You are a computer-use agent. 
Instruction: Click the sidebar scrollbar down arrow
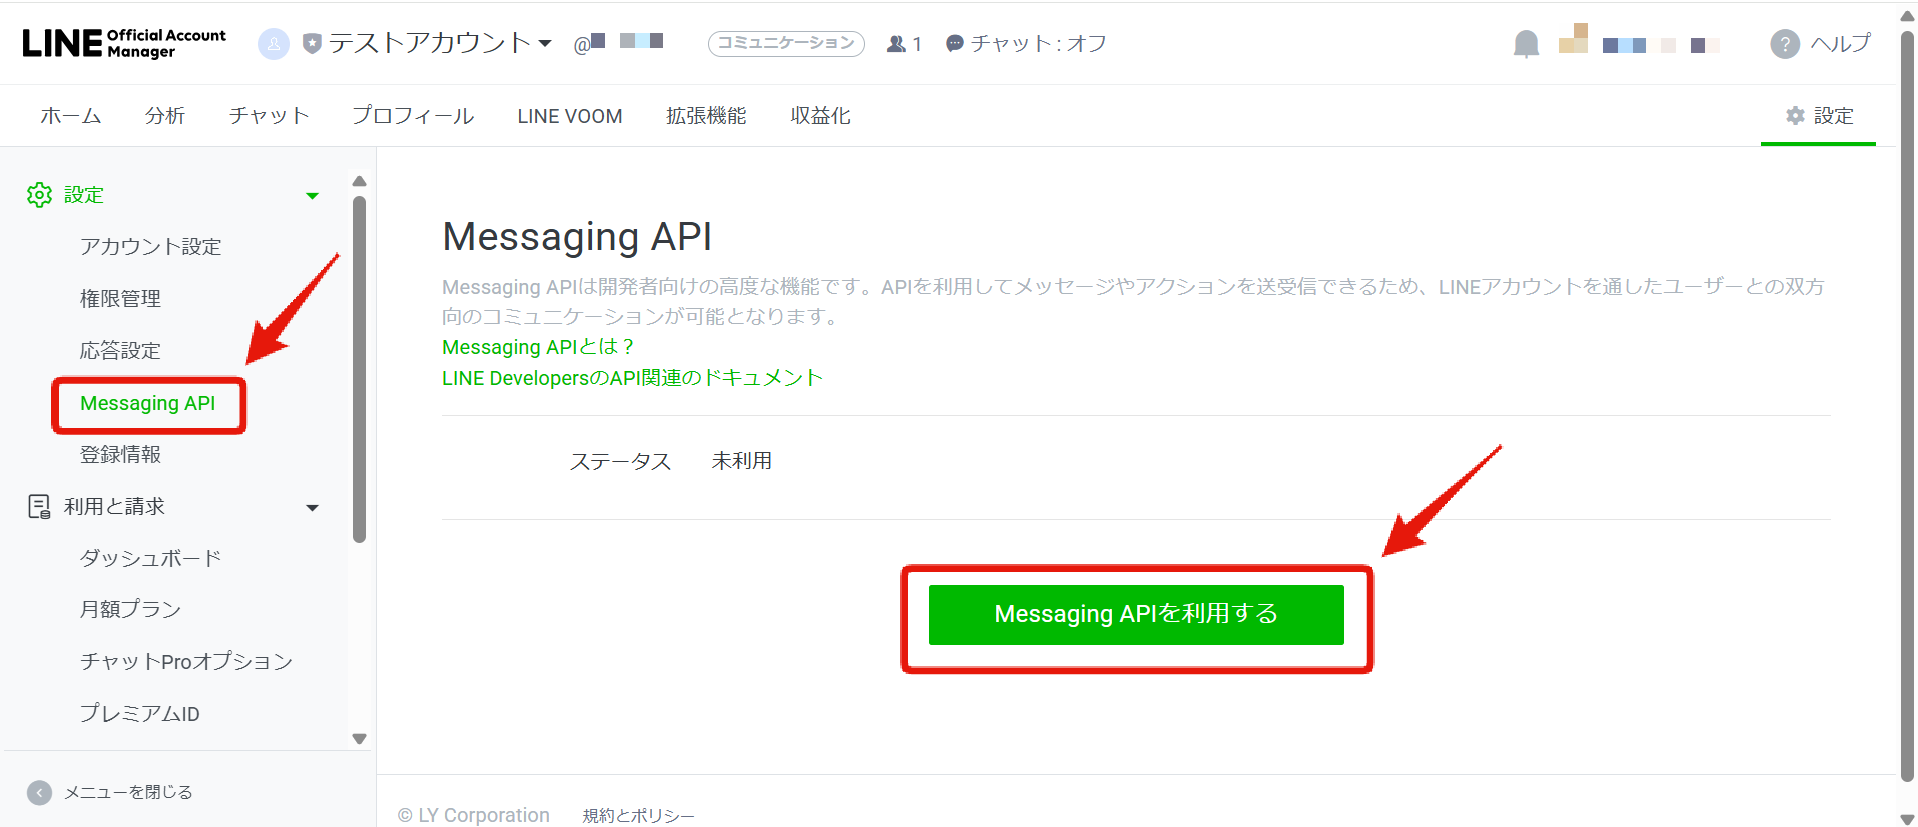(x=360, y=739)
